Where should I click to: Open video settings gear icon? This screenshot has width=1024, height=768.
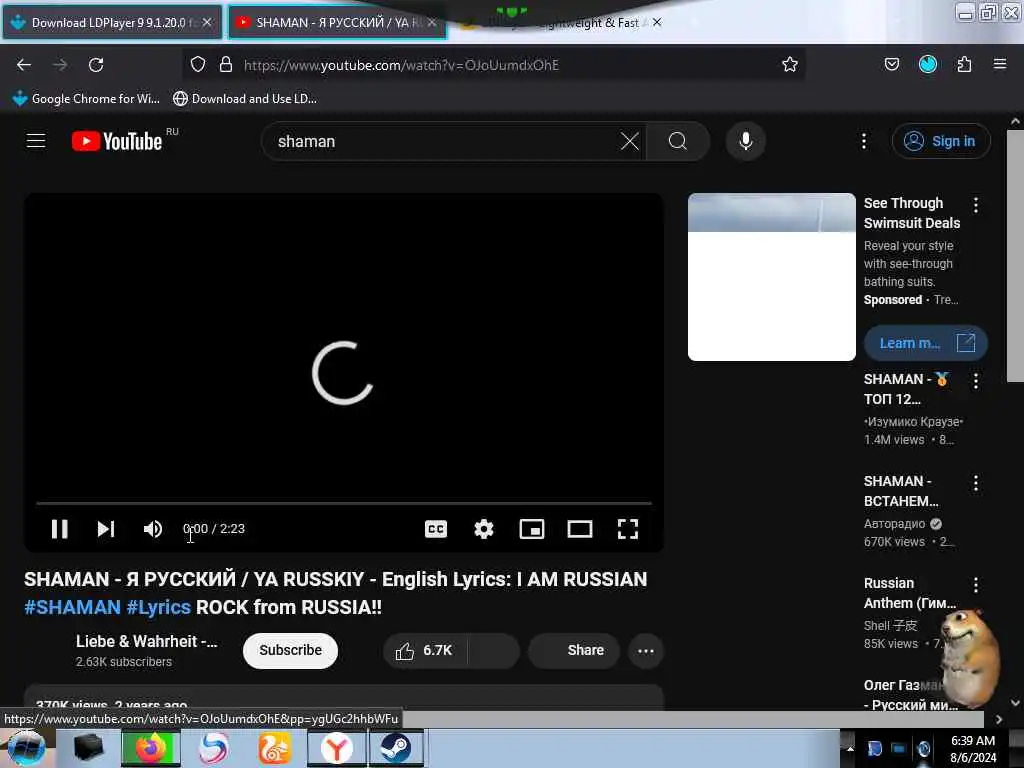[483, 529]
